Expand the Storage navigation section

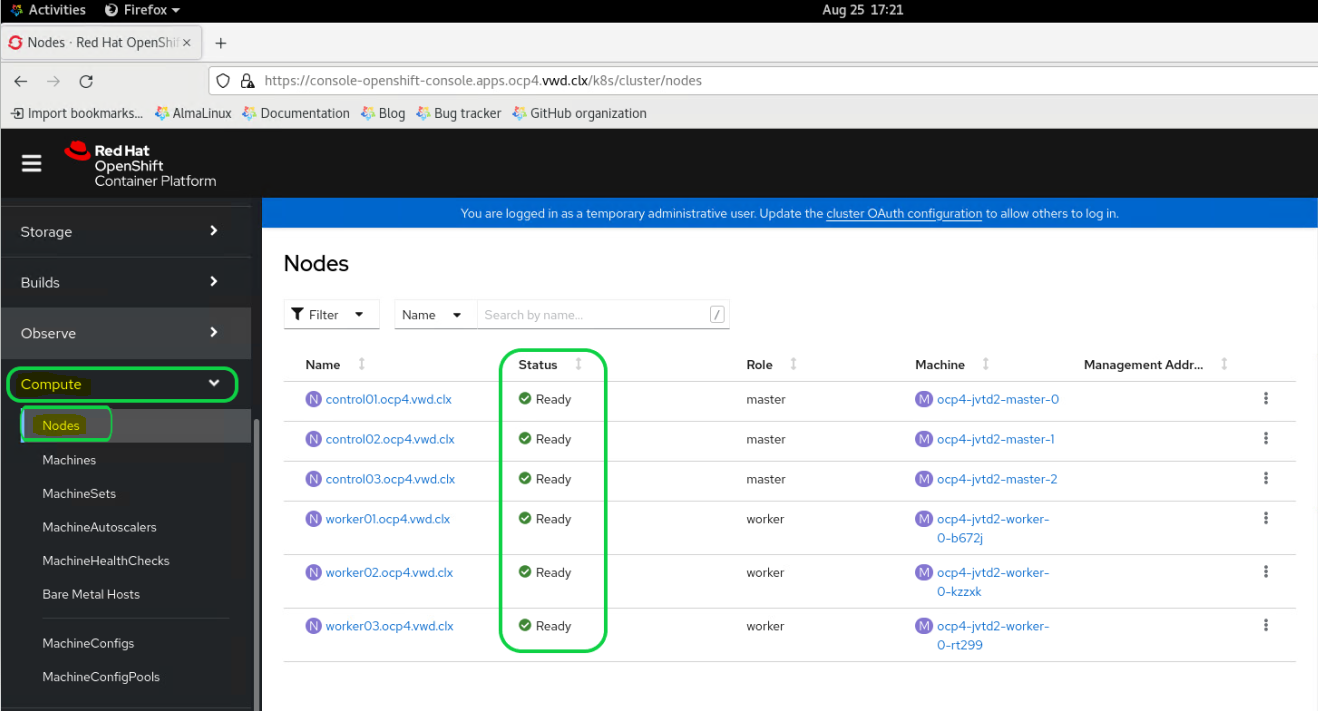pos(126,231)
